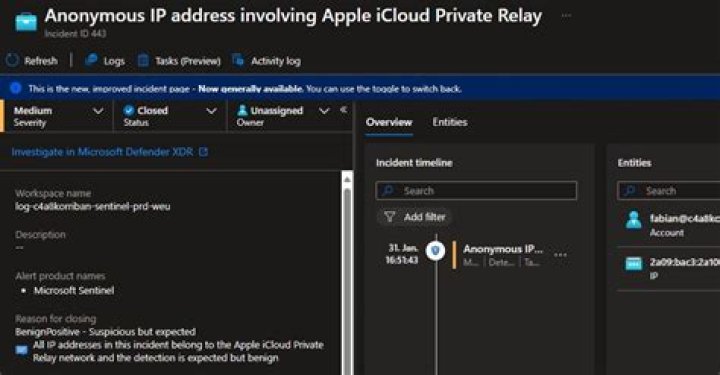Open Tasks (Preview) clipboard icon

click(143, 61)
